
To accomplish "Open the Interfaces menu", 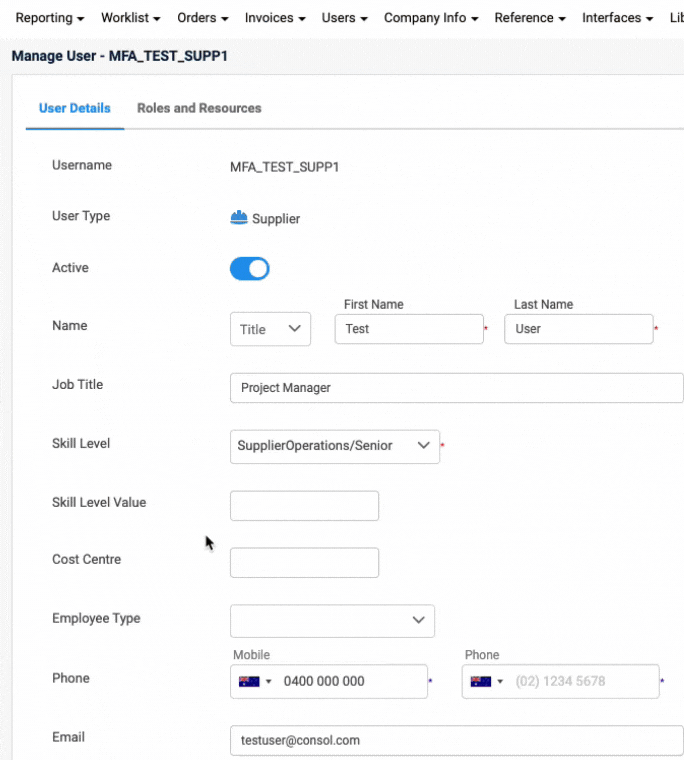I will tap(618, 18).
